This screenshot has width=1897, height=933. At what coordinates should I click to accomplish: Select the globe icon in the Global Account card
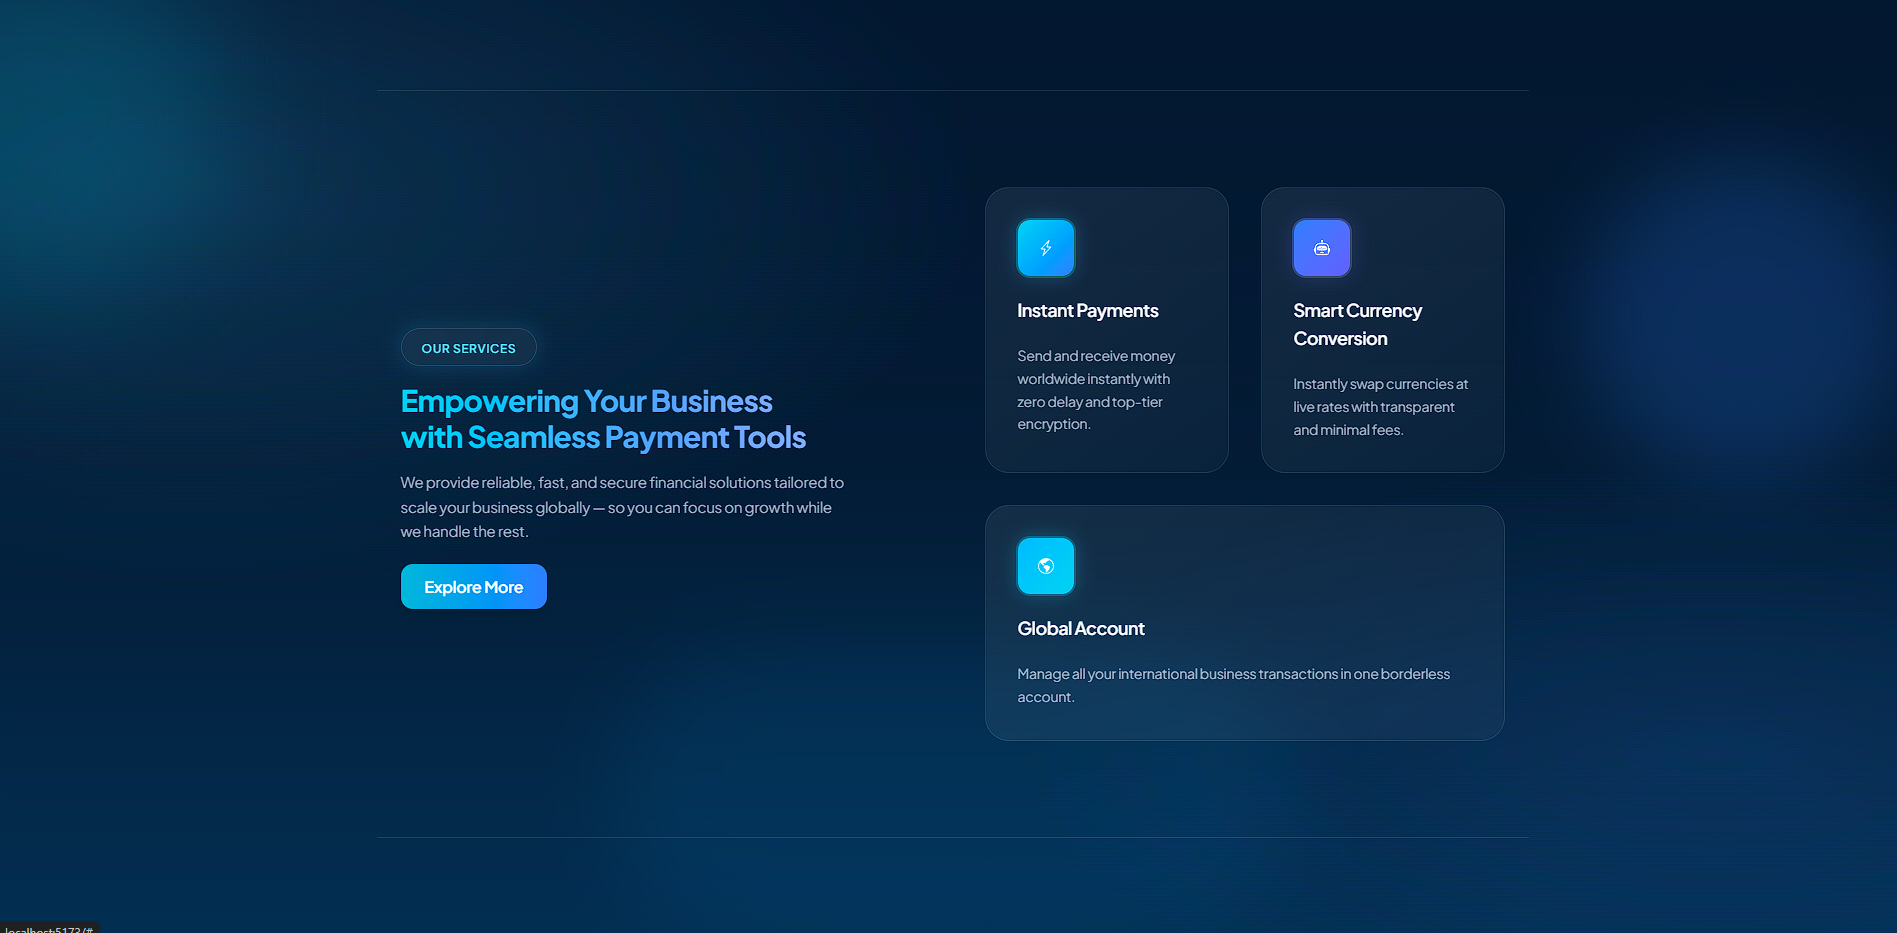point(1045,565)
